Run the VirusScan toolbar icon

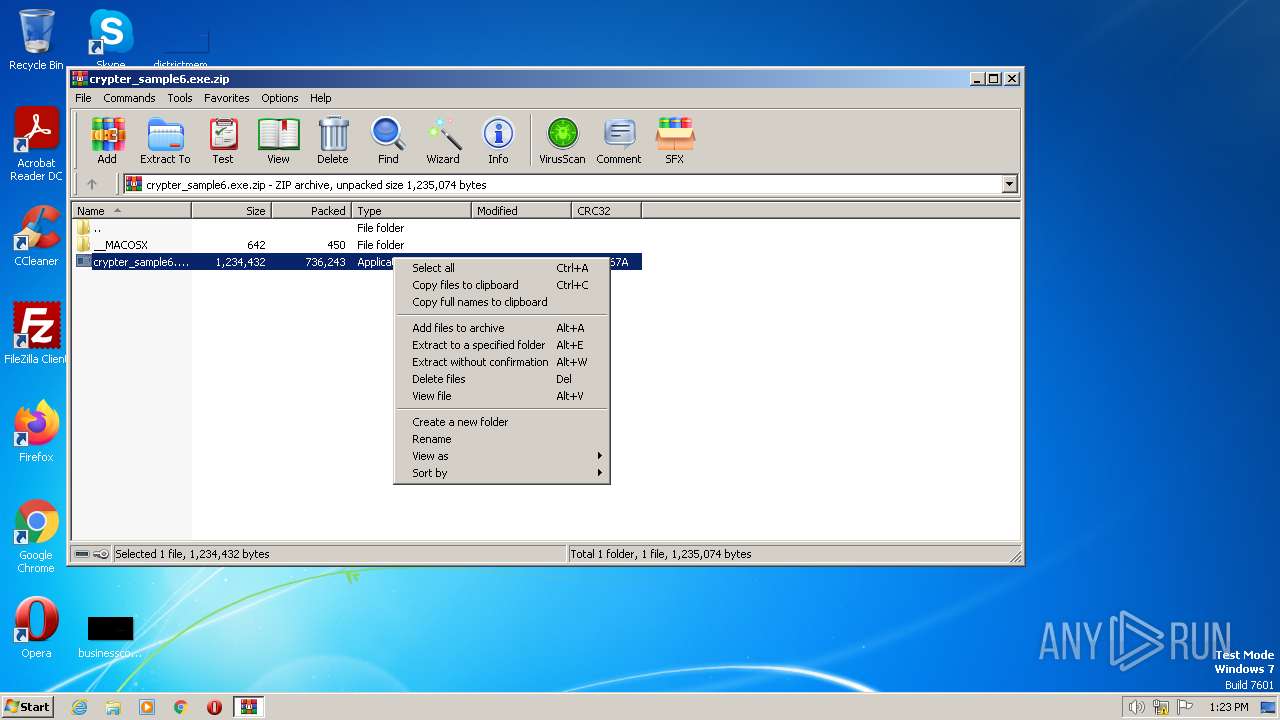pyautogui.click(x=562, y=140)
